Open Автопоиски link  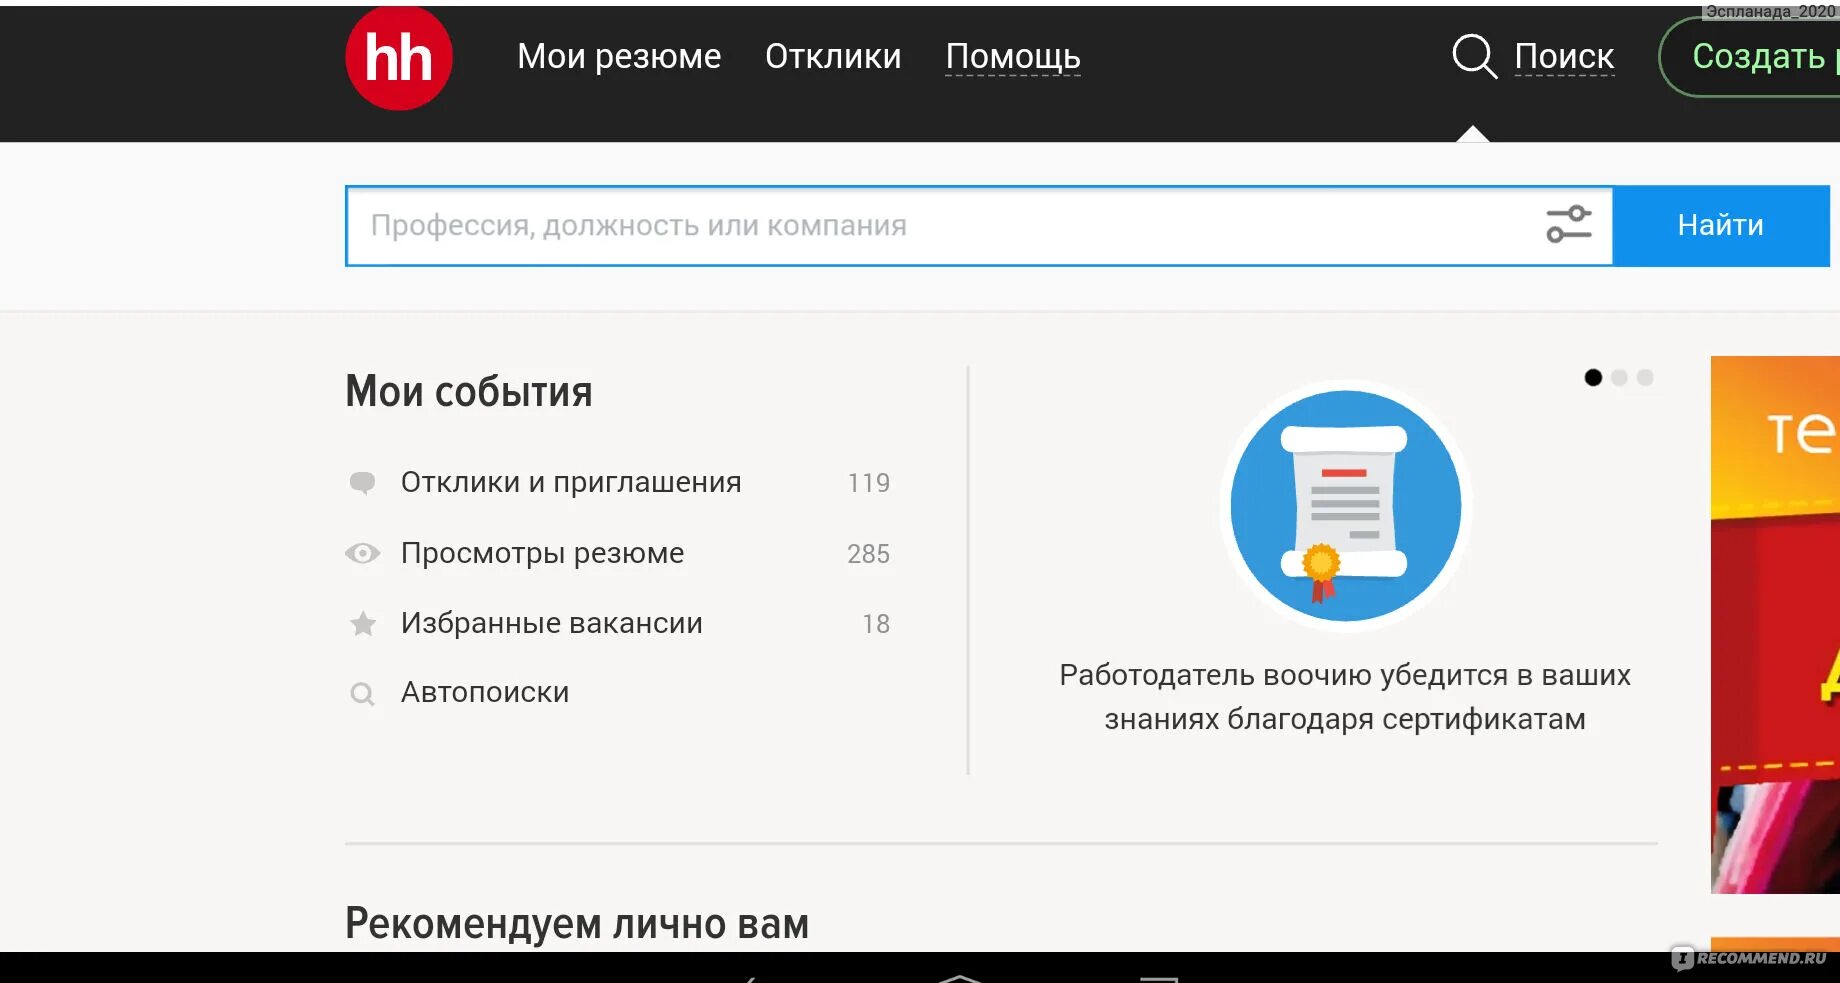485,692
